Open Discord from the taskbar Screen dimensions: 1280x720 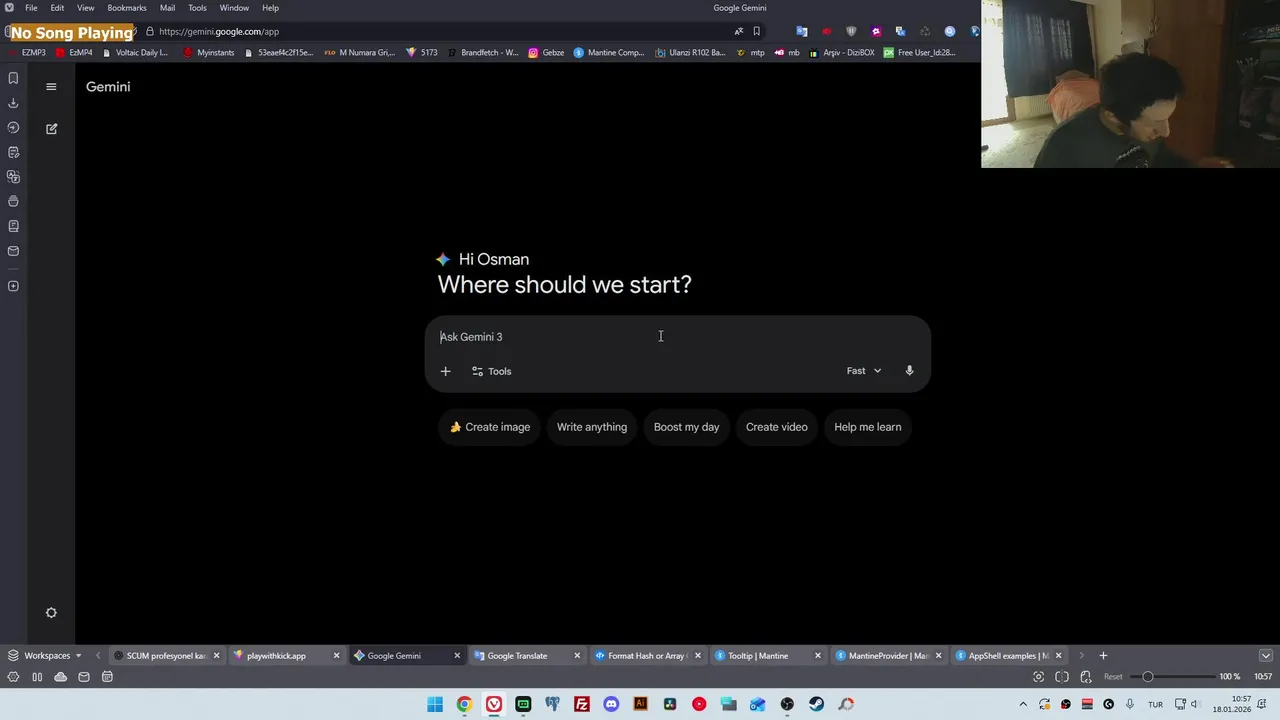tap(611, 704)
